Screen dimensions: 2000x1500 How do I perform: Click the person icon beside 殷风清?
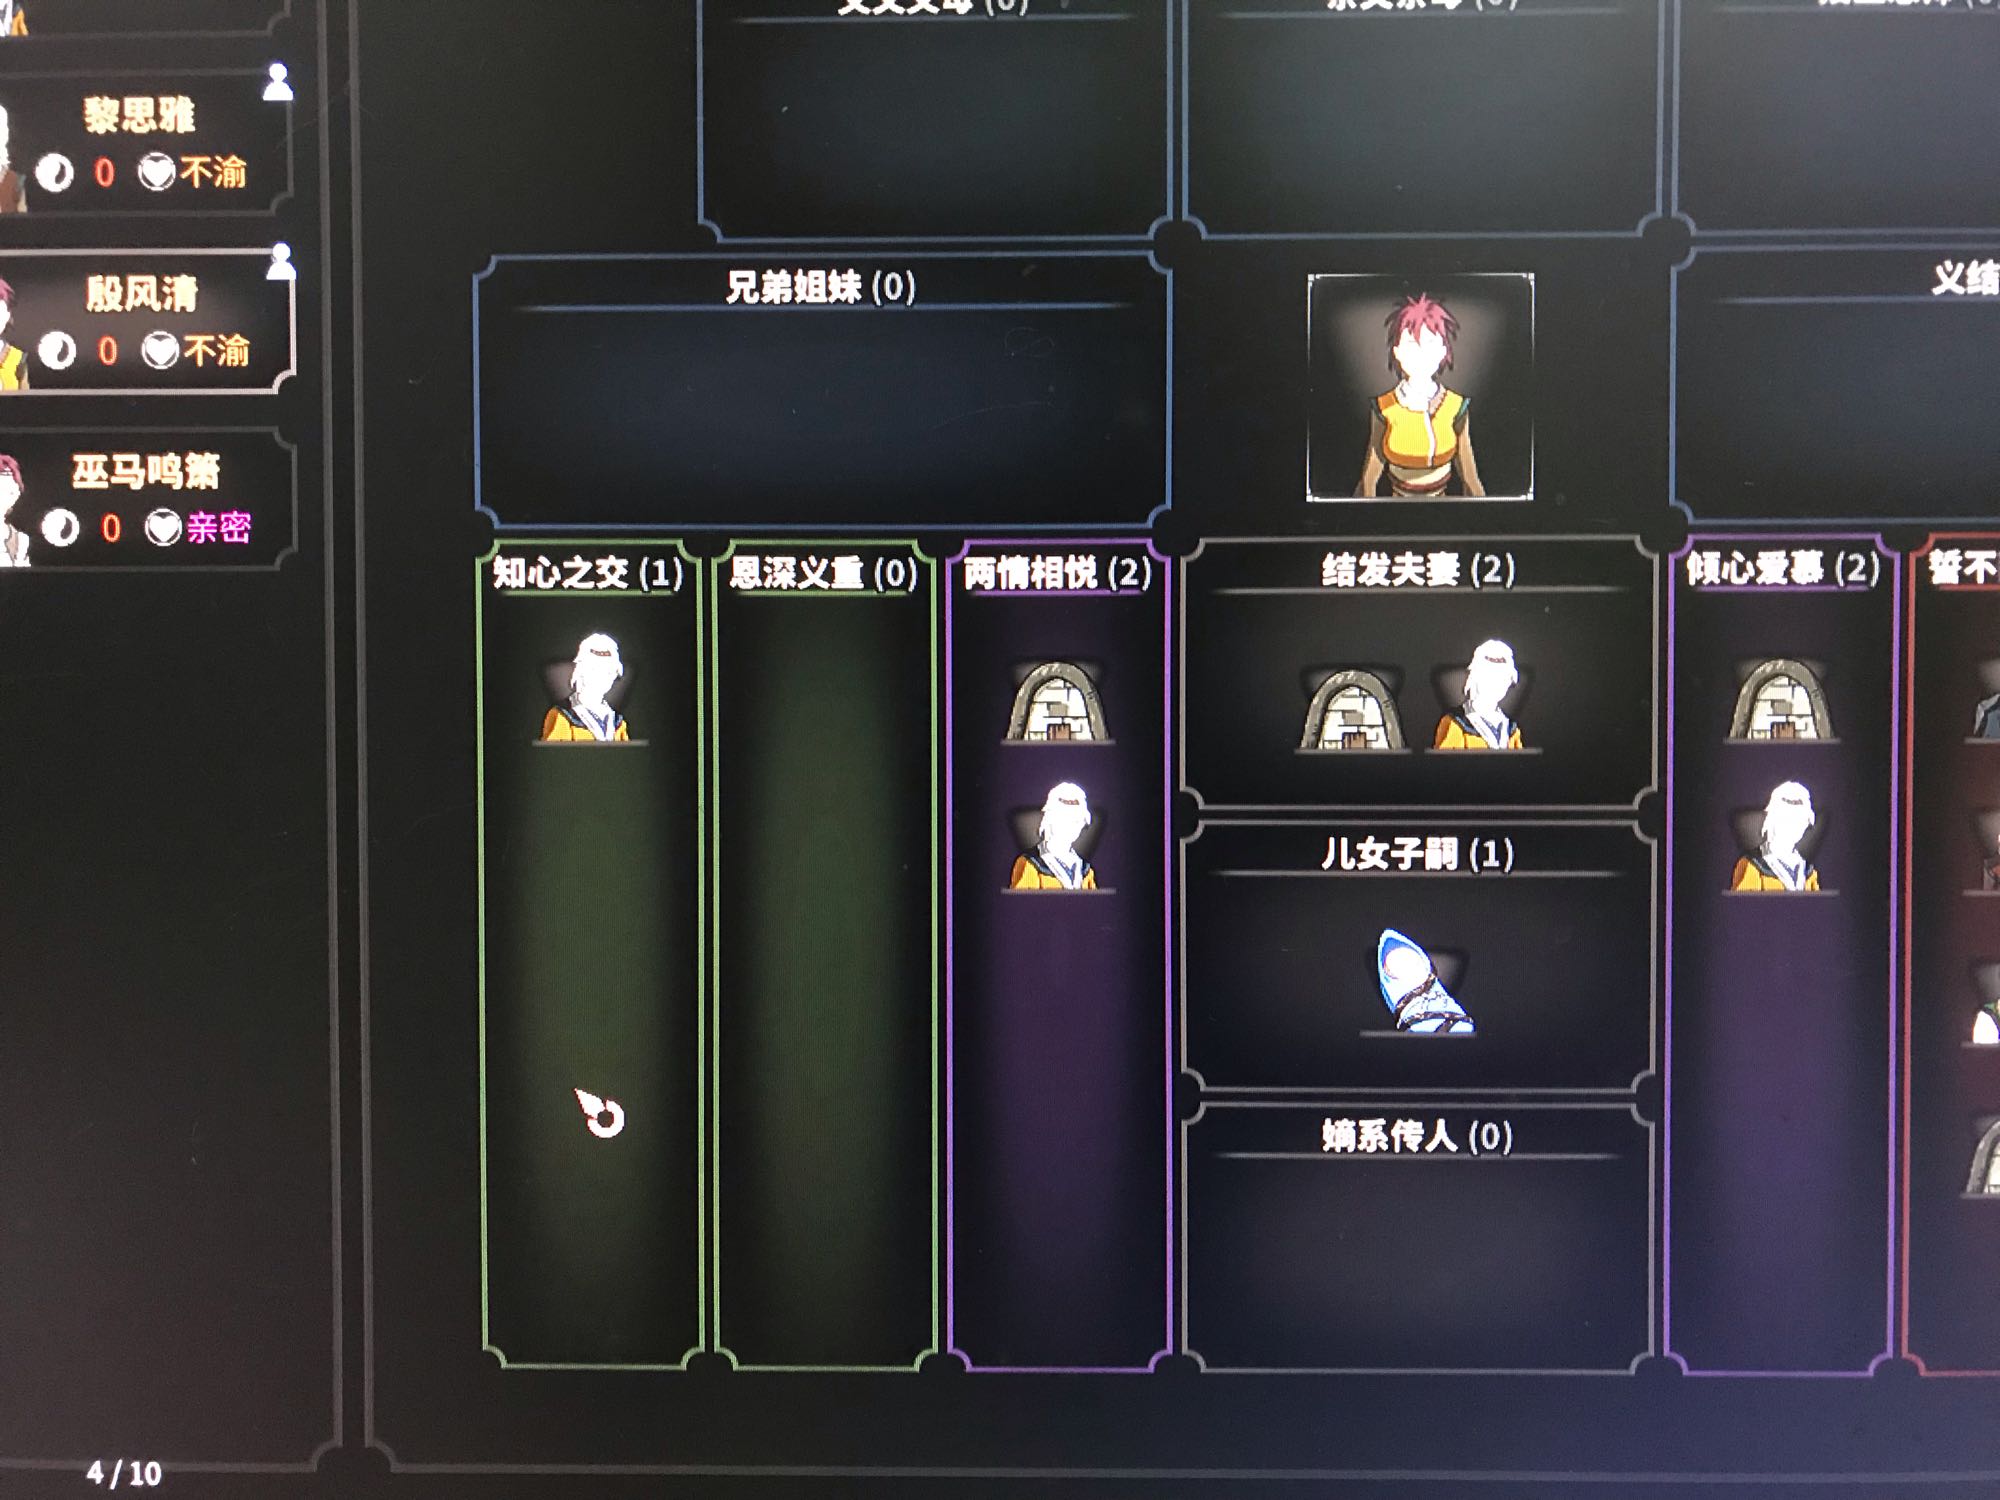[x=281, y=261]
